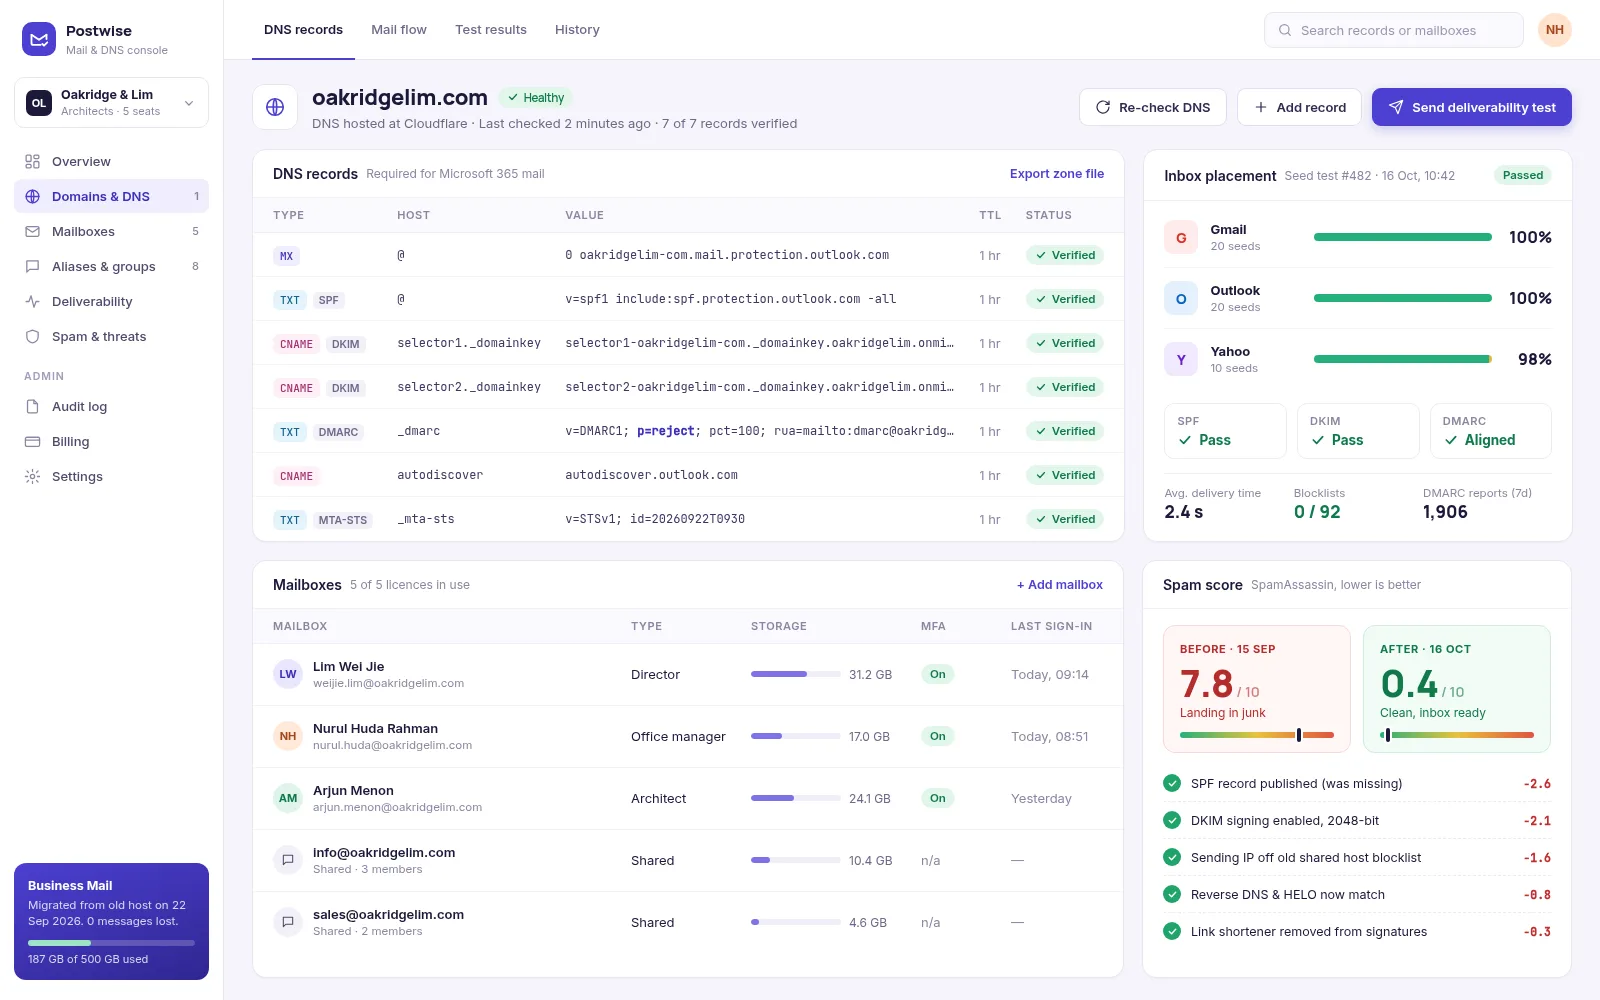Click the Before 7.8 spam score slider

1257,735
